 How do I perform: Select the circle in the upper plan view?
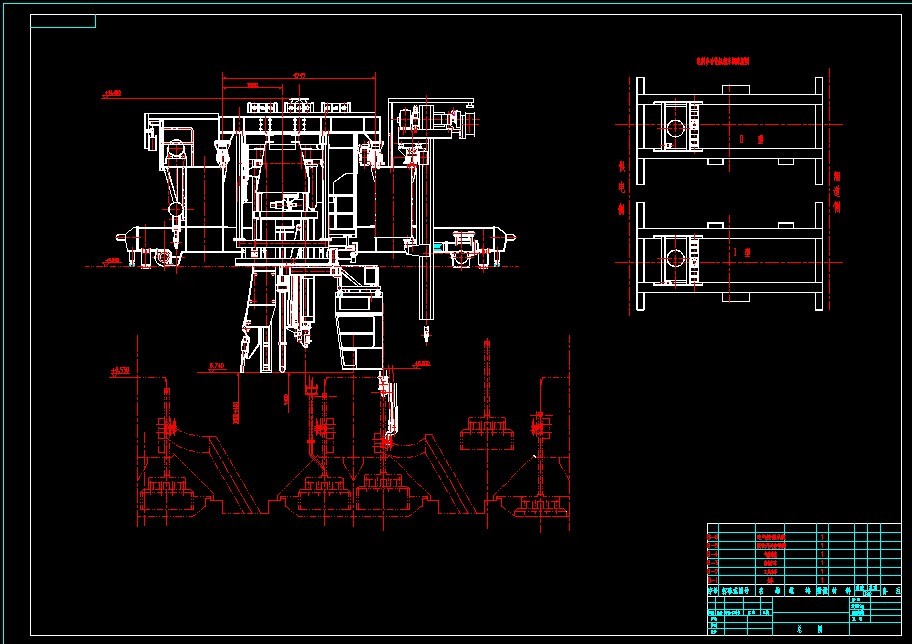pos(676,128)
